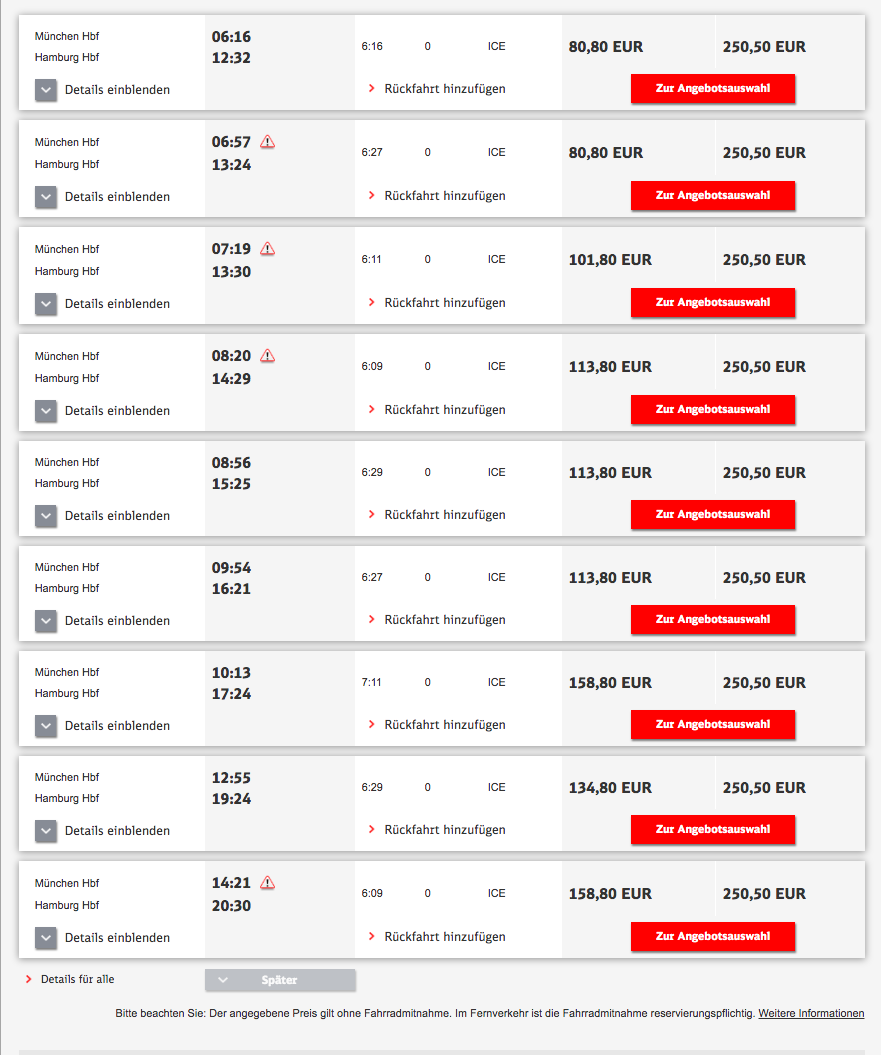
Task: Load later connections with Später button
Action: click(x=280, y=980)
